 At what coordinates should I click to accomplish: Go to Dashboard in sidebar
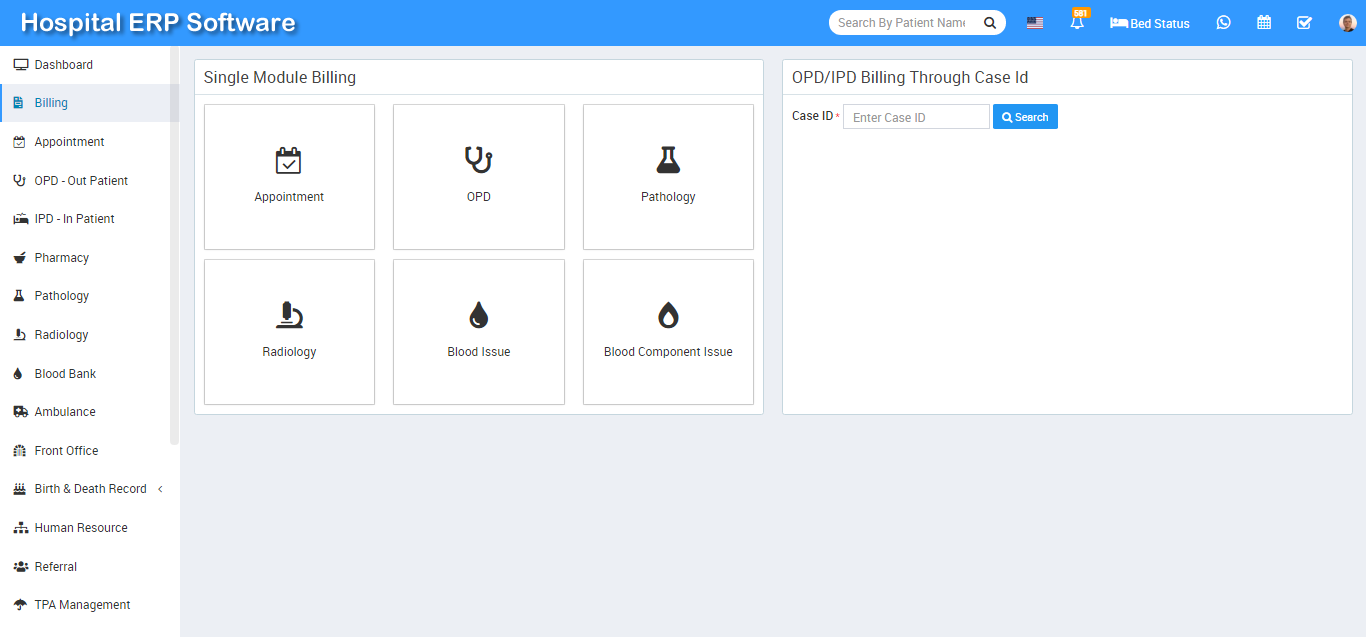coord(63,65)
